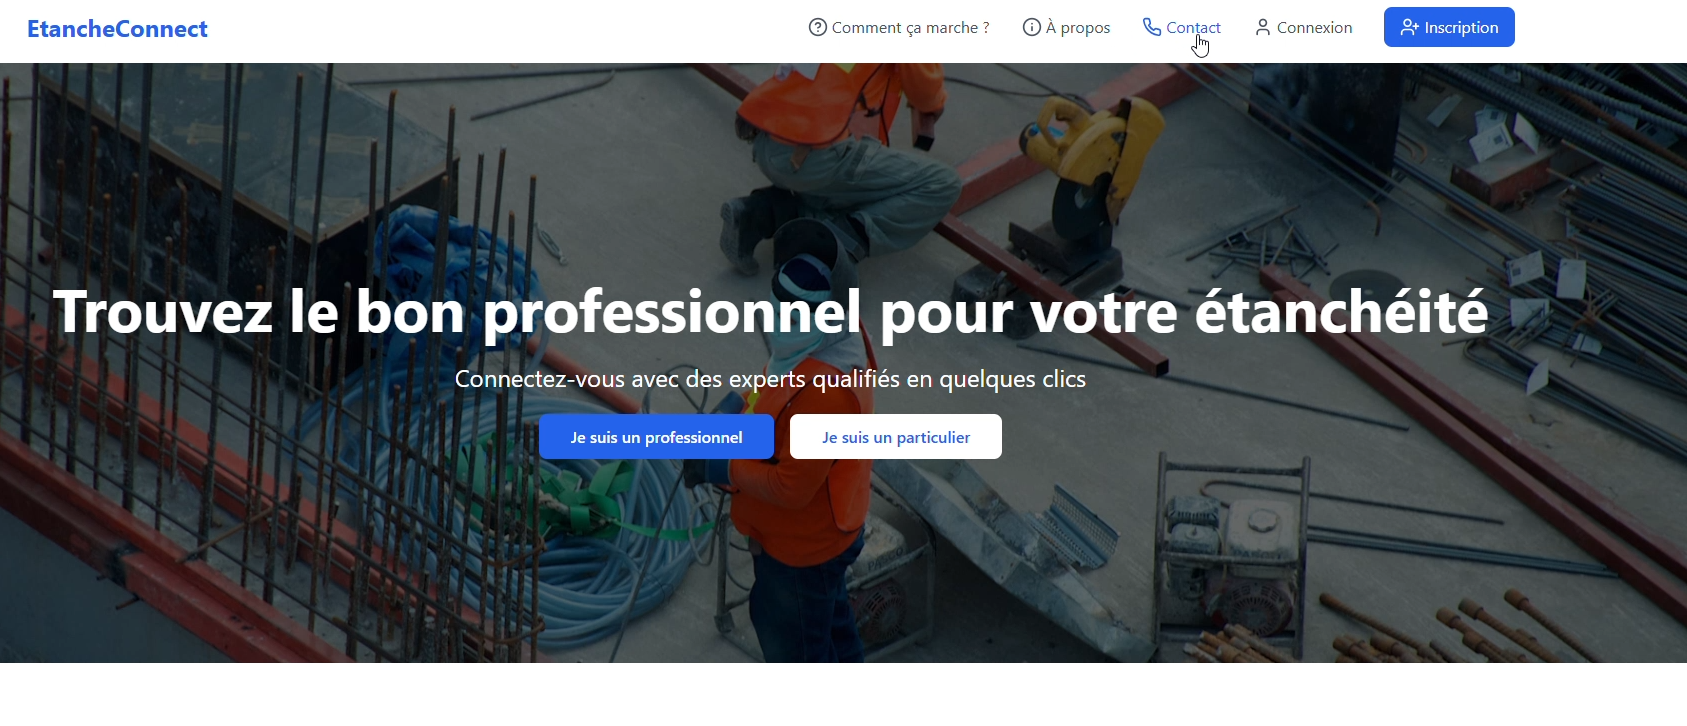Open the Contact page link
The height and width of the screenshot is (726, 1687).
1182,27
